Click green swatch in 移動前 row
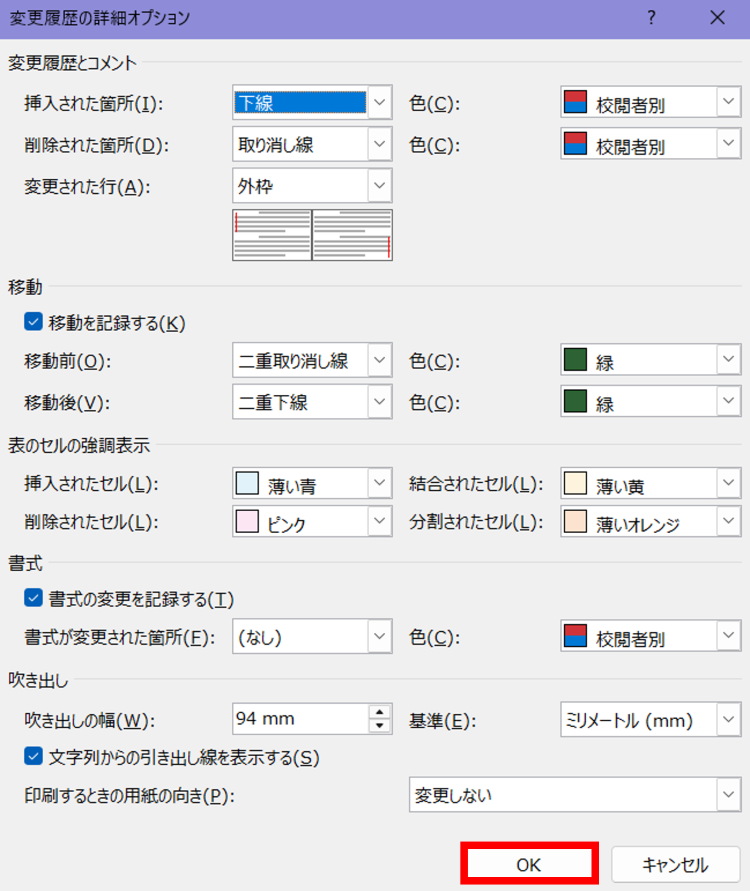 pos(576,359)
